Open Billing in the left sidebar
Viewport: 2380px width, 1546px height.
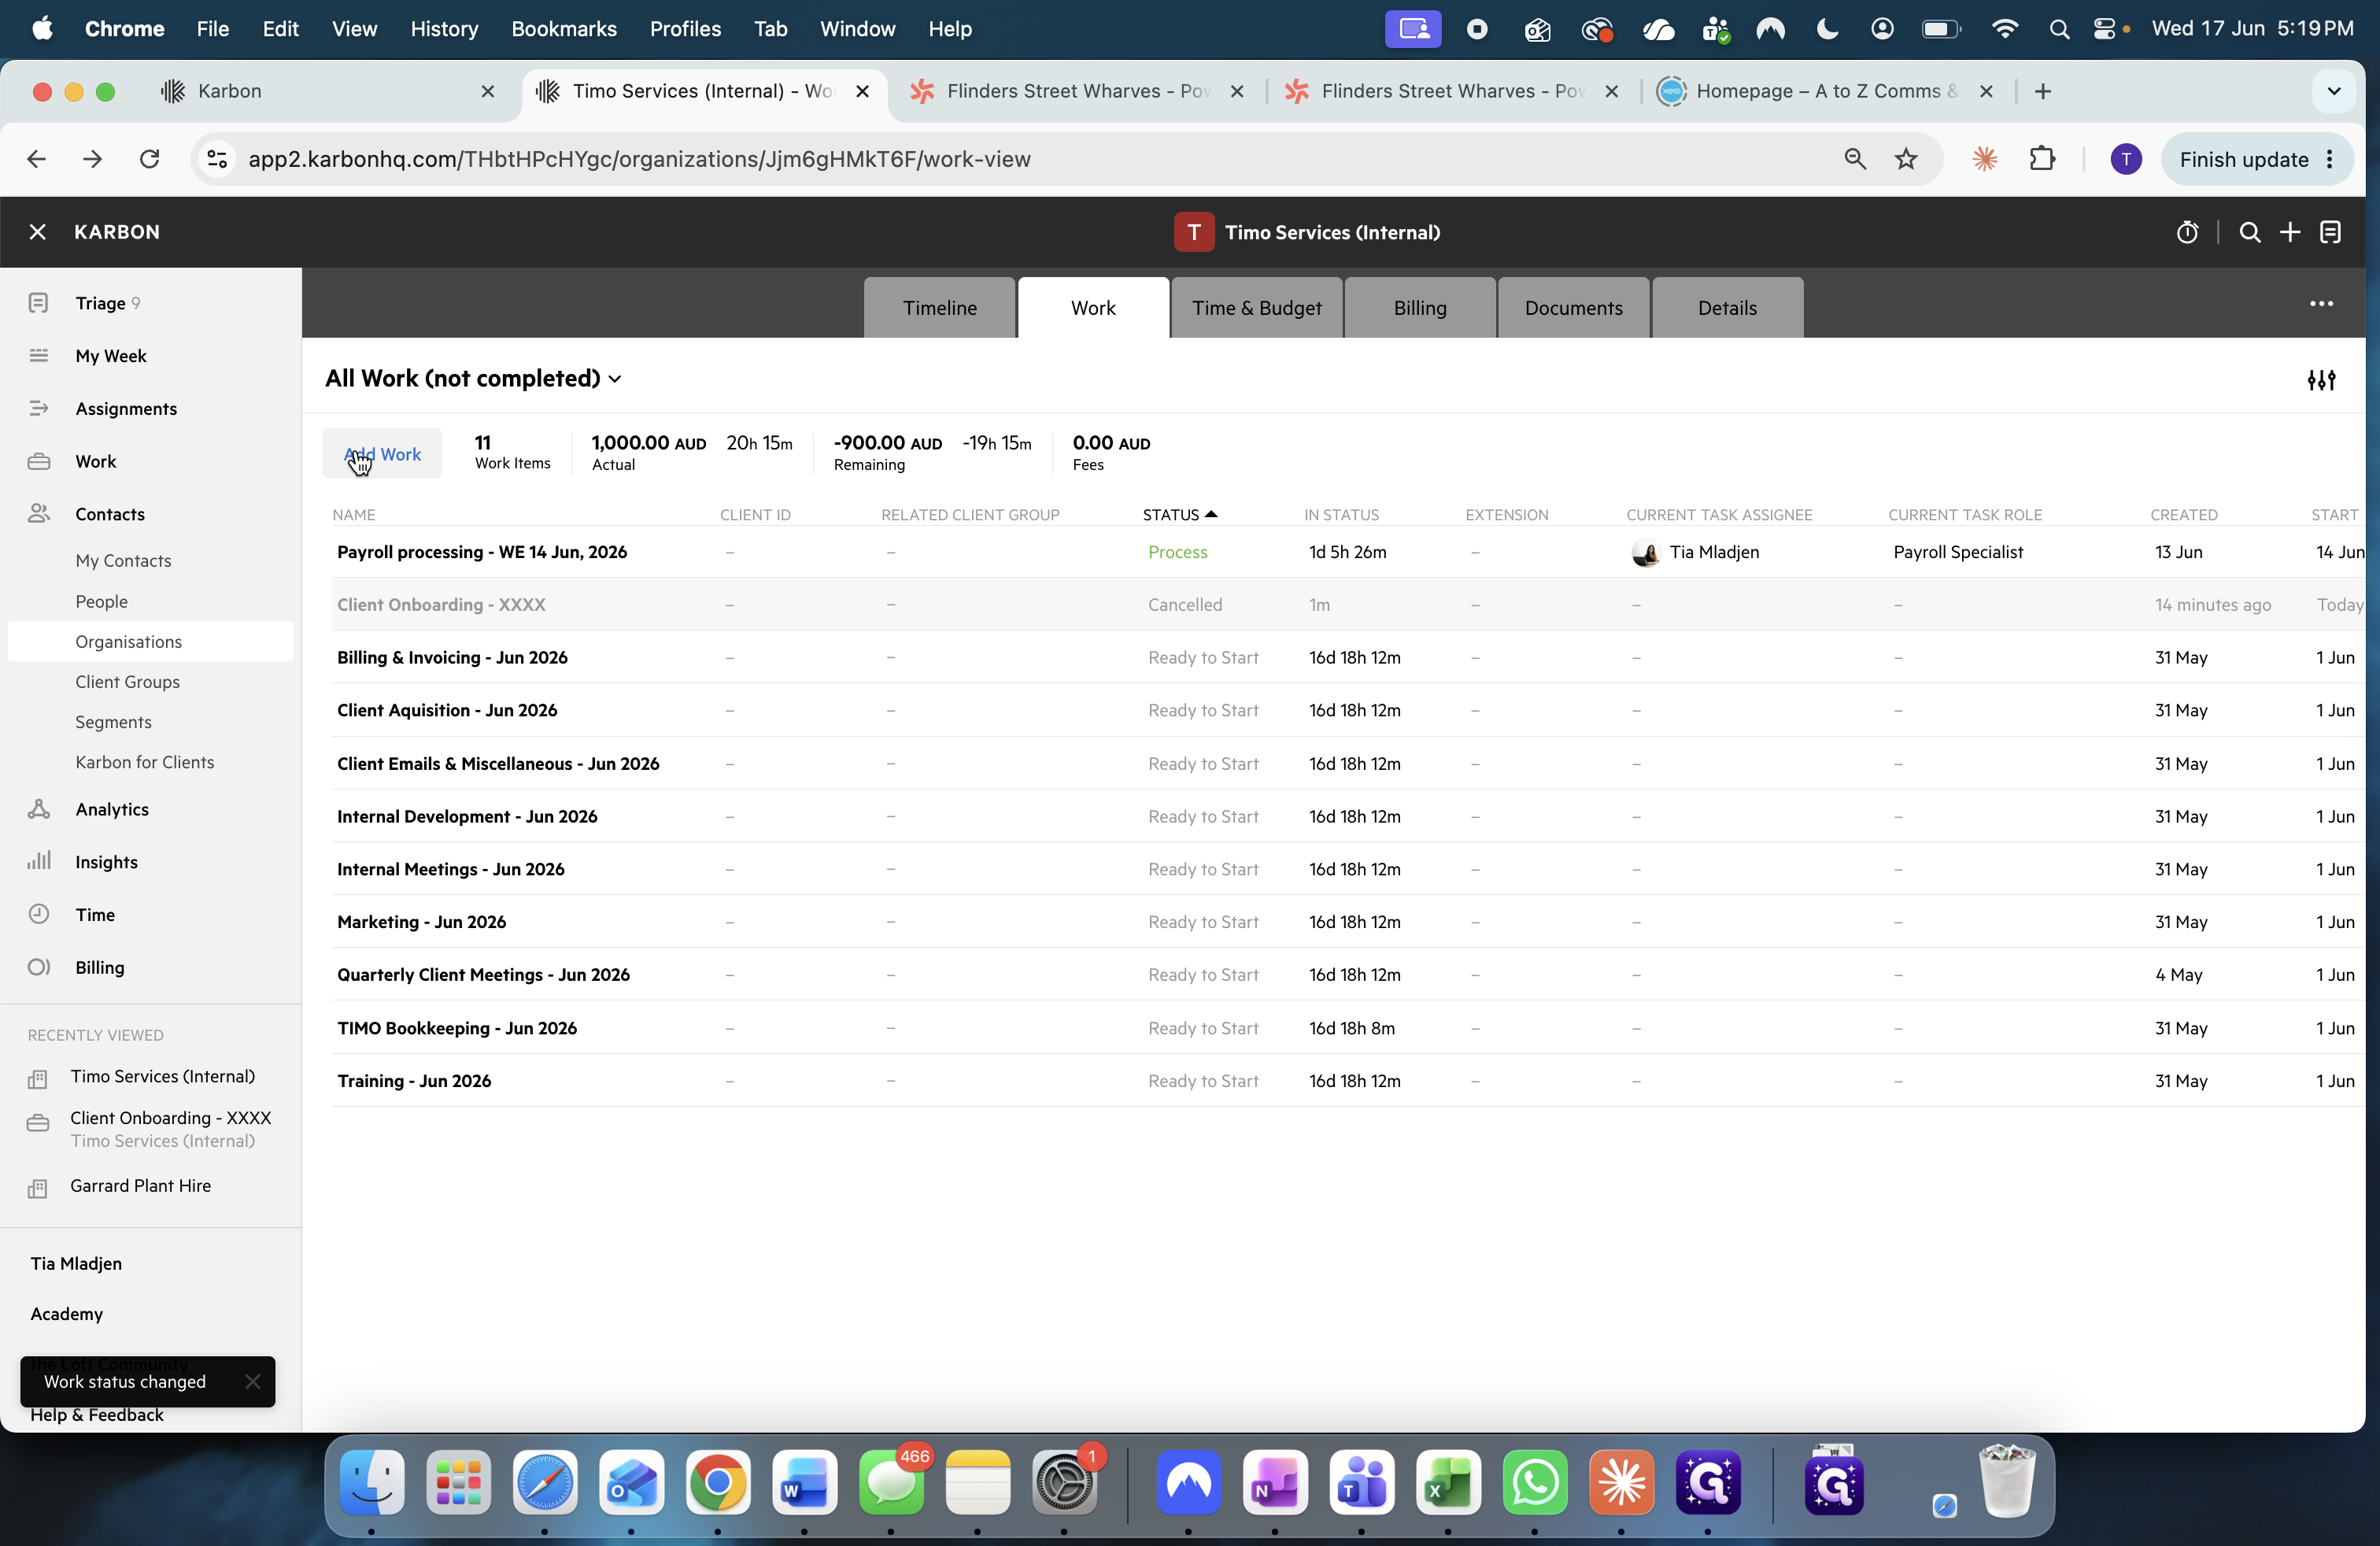pyautogui.click(x=99, y=967)
